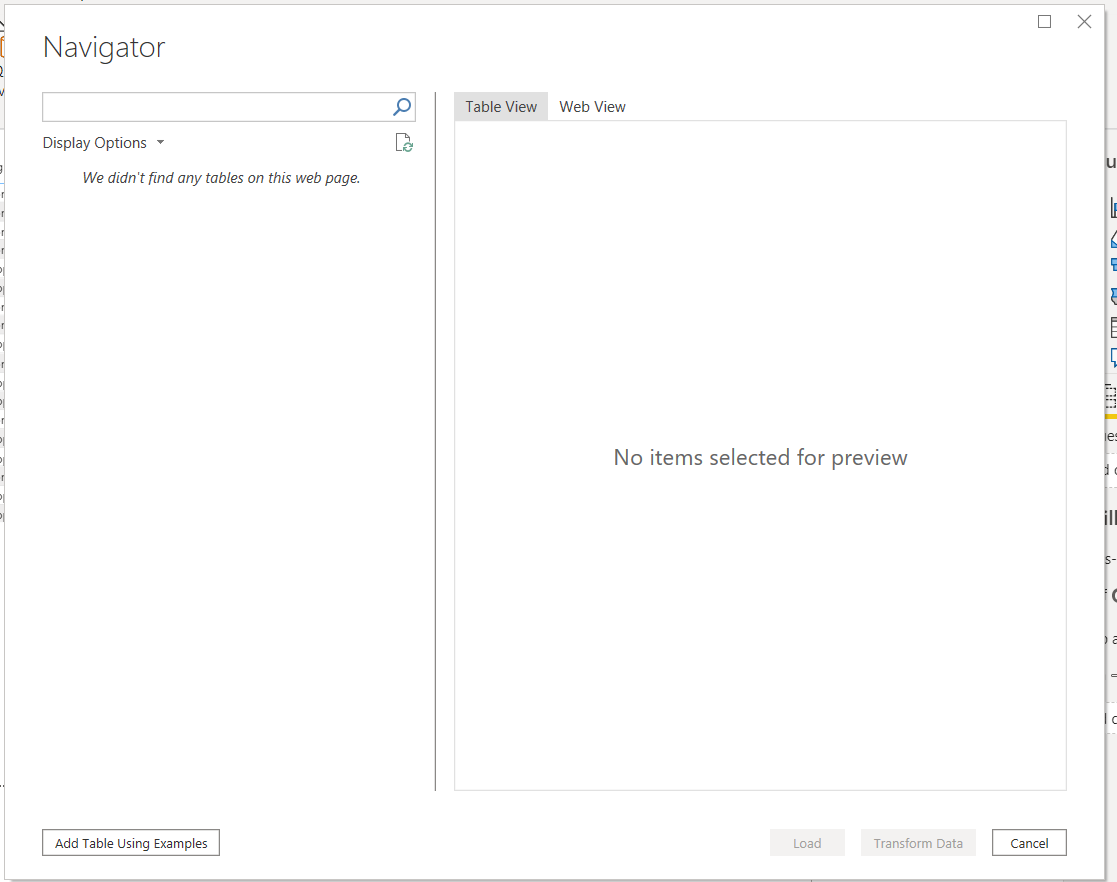This screenshot has width=1117, height=882.
Task: Click the 'We didn't find any tables' message
Action: [x=222, y=178]
